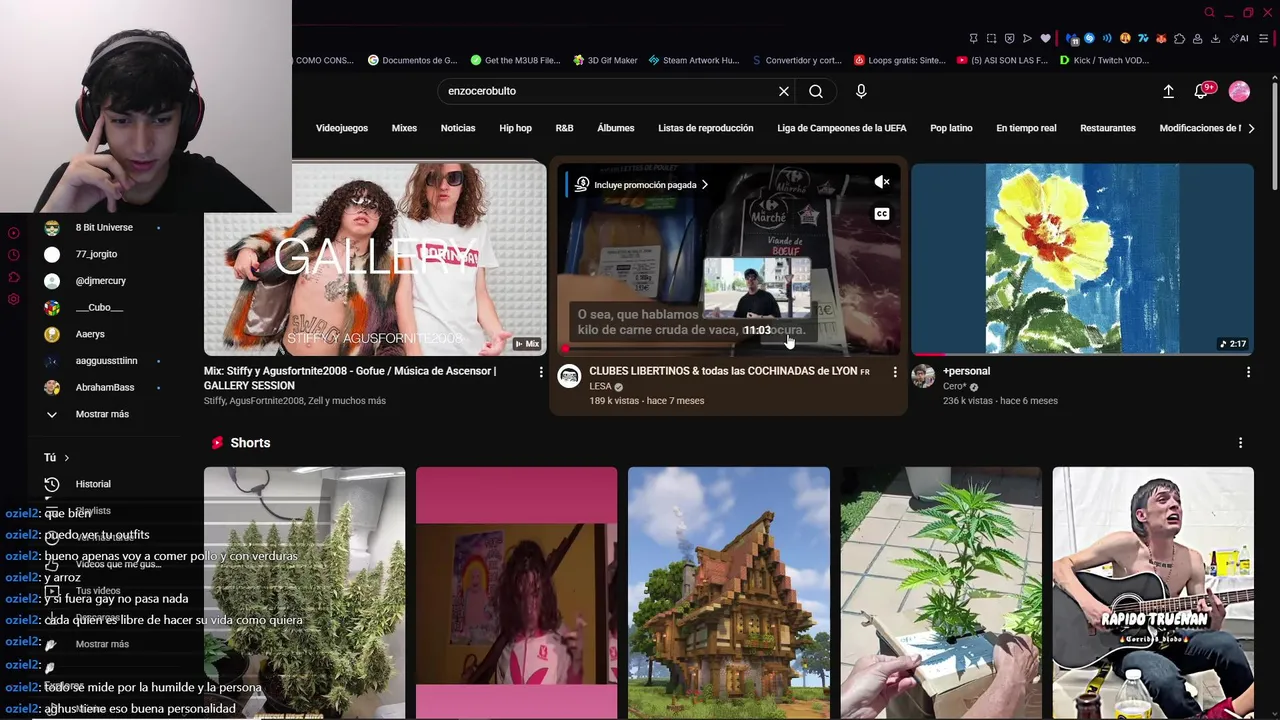Select the Mixes chip
This screenshot has height=720, width=1280.
404,128
